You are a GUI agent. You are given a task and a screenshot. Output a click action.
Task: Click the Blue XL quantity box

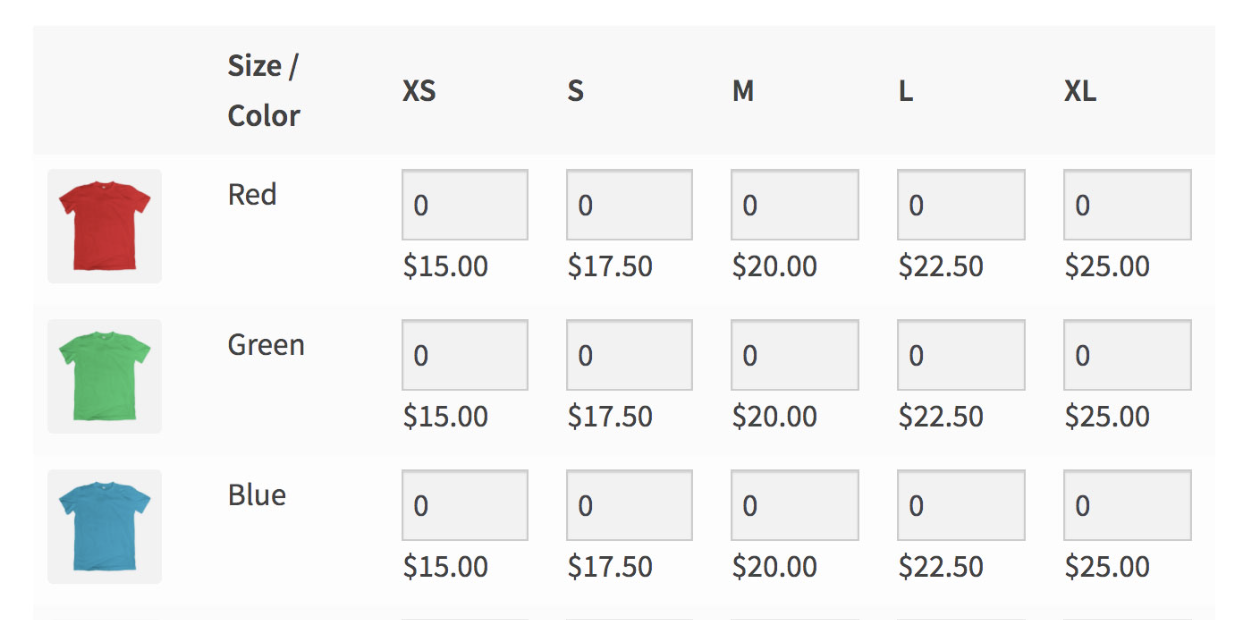click(1127, 506)
